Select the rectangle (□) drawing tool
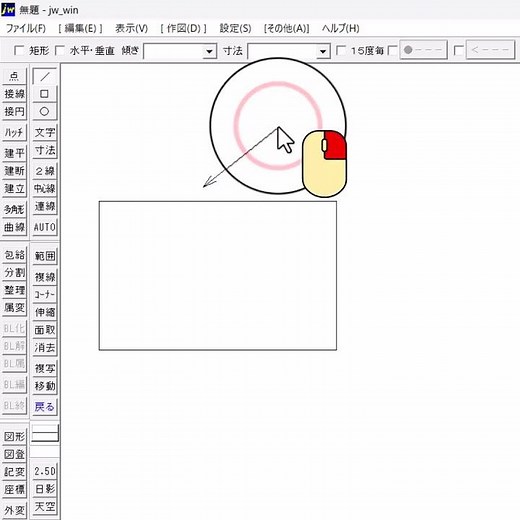Screen dimensions: 520x520 45,94
